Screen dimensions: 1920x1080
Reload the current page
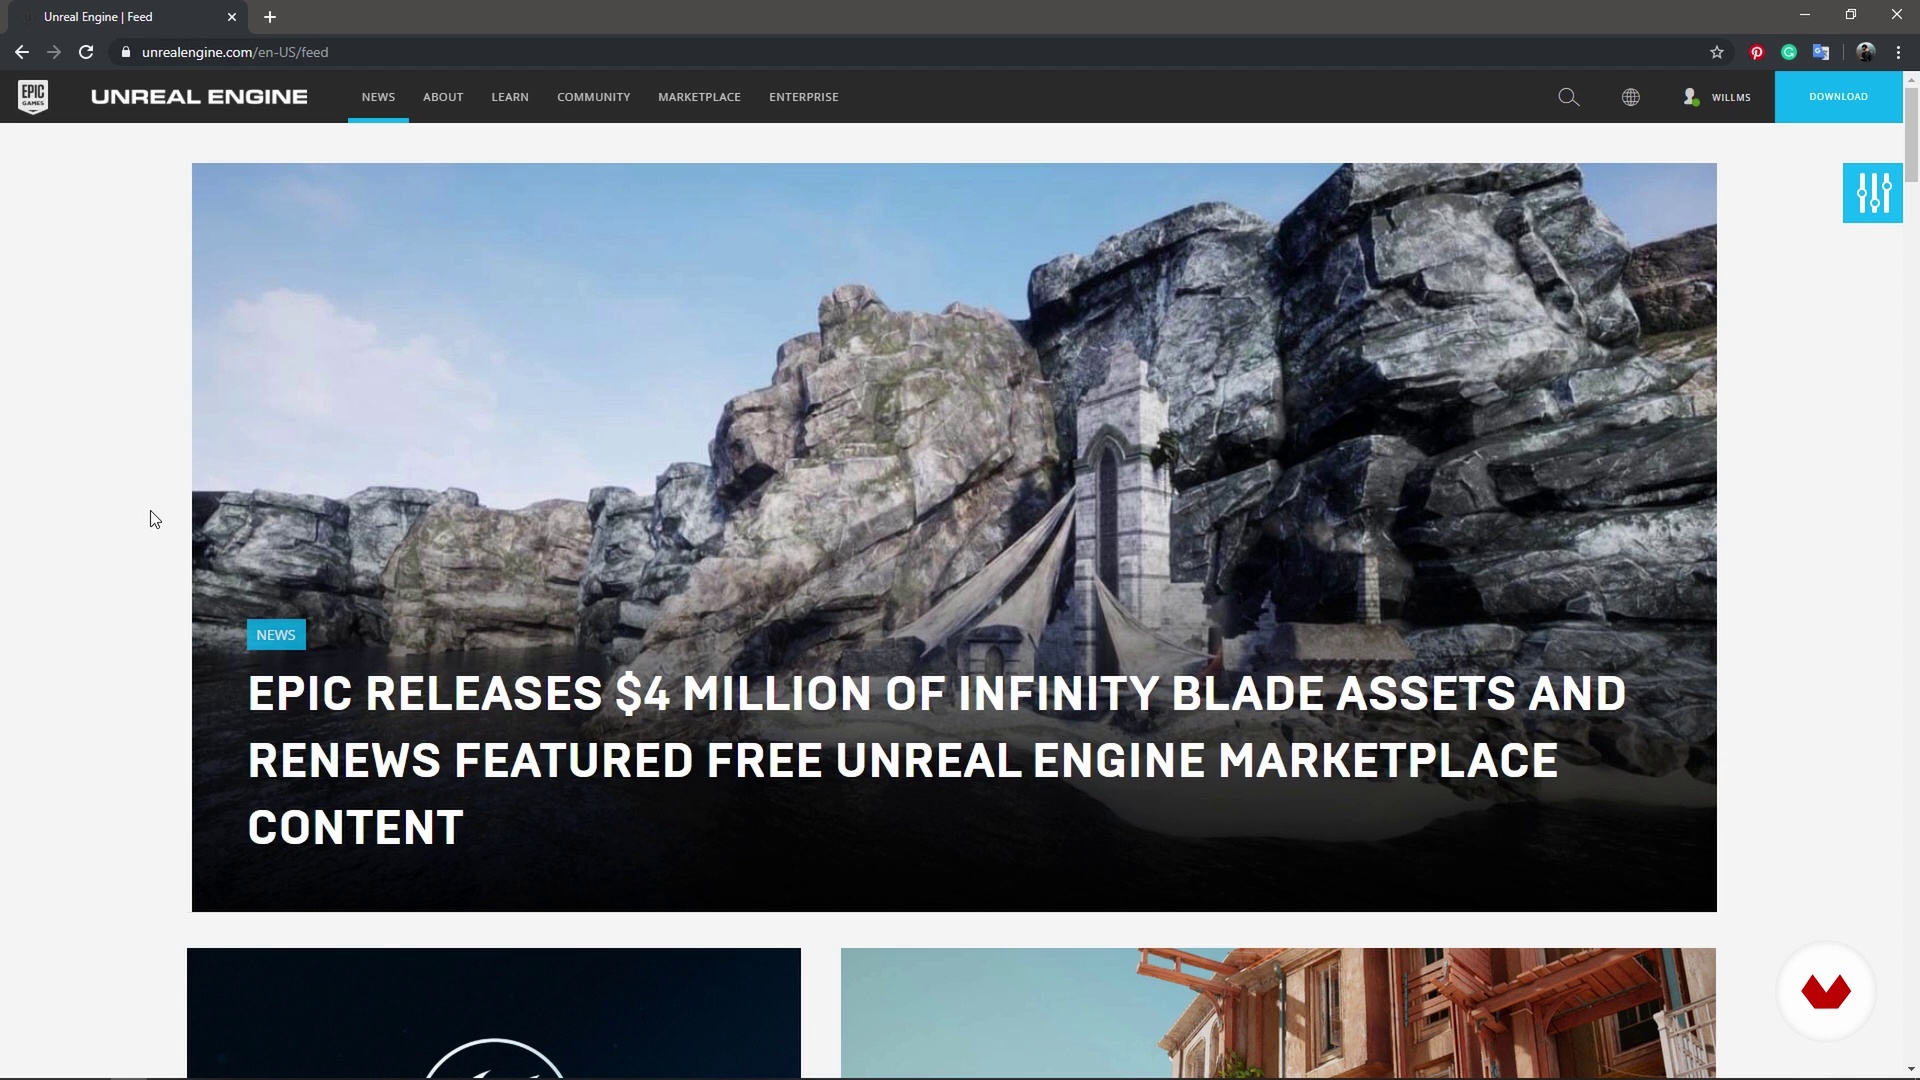86,52
